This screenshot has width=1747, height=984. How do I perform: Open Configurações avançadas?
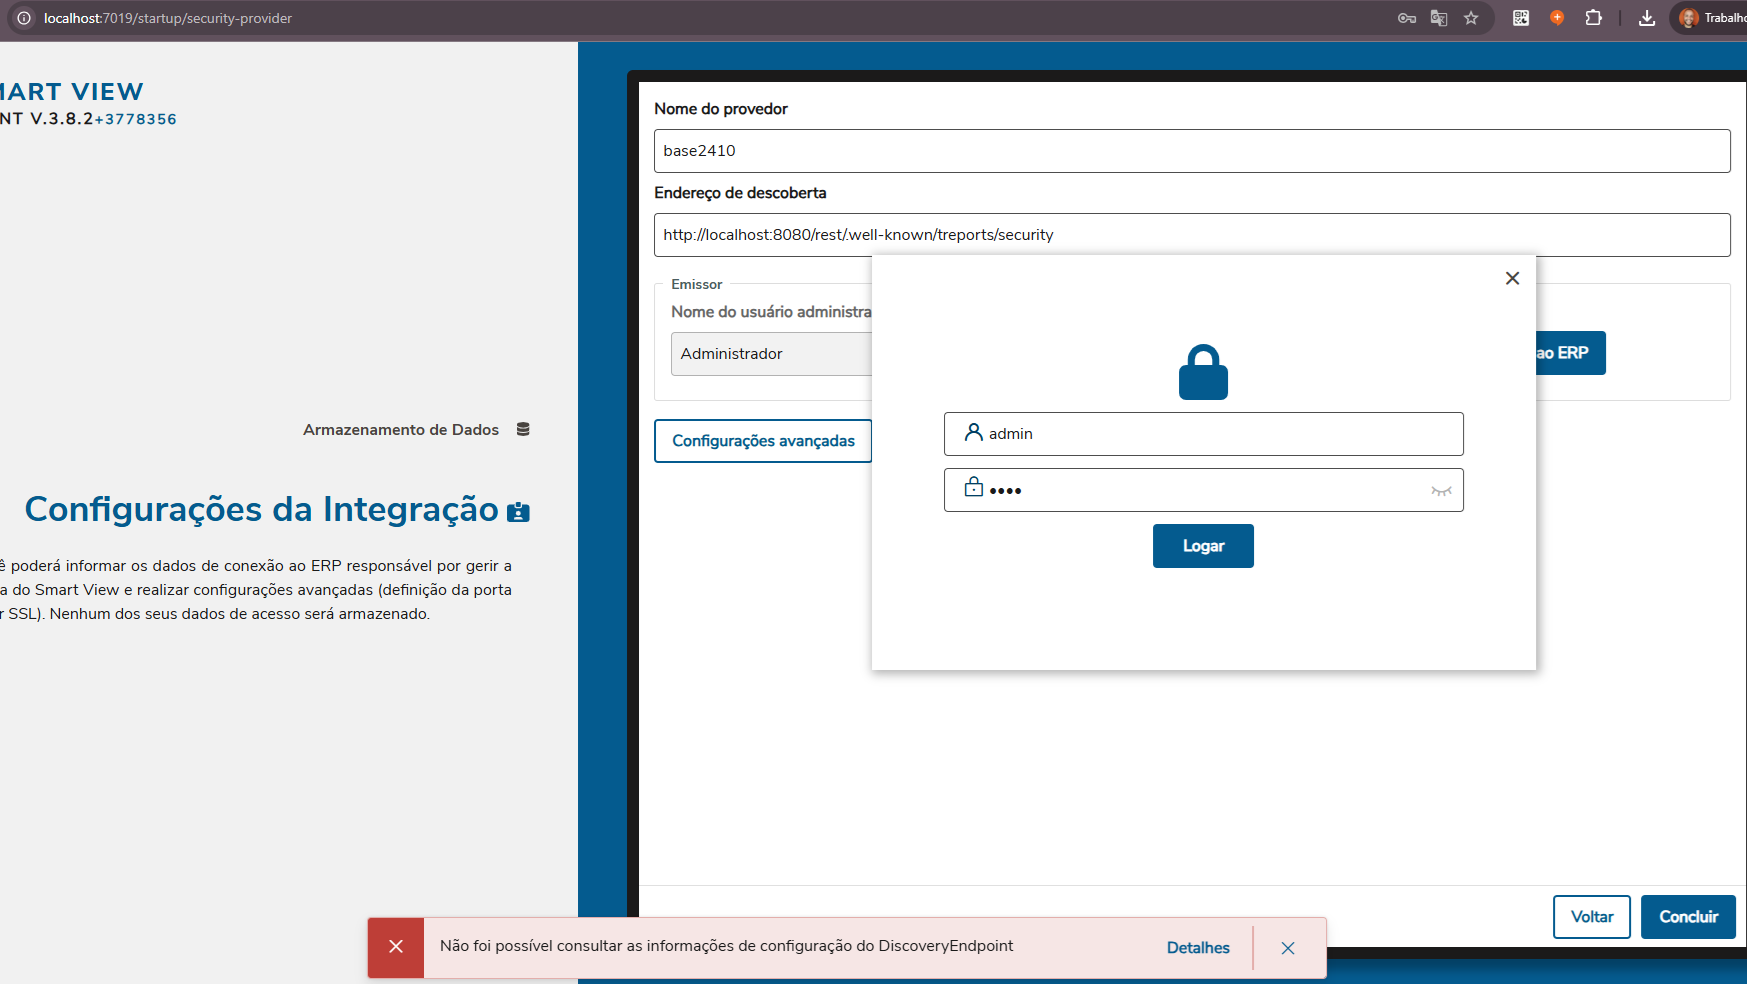tap(763, 441)
